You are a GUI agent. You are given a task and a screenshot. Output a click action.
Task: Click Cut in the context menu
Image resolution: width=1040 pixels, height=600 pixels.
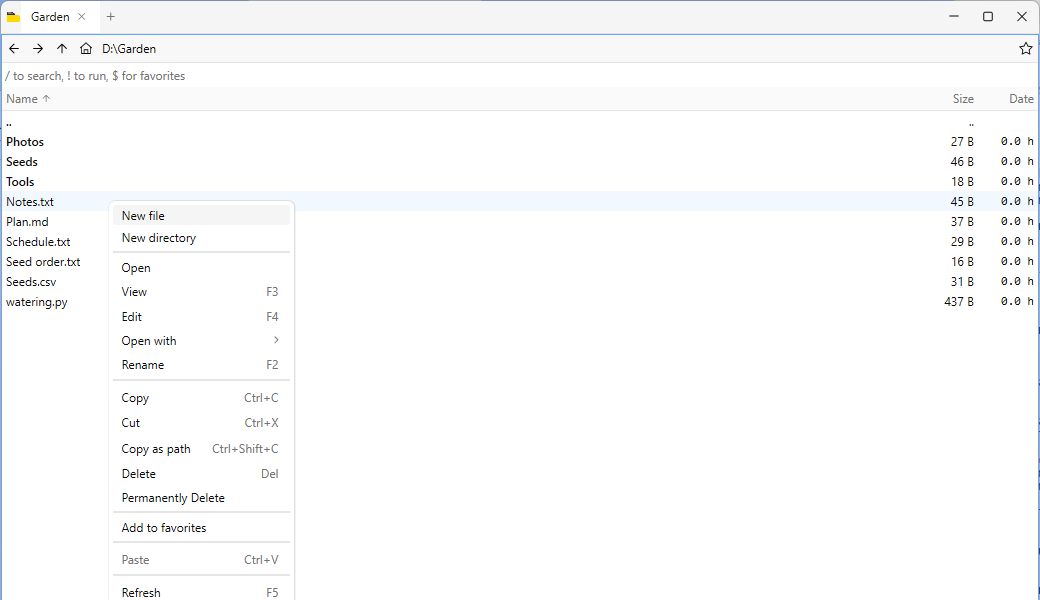pos(202,423)
